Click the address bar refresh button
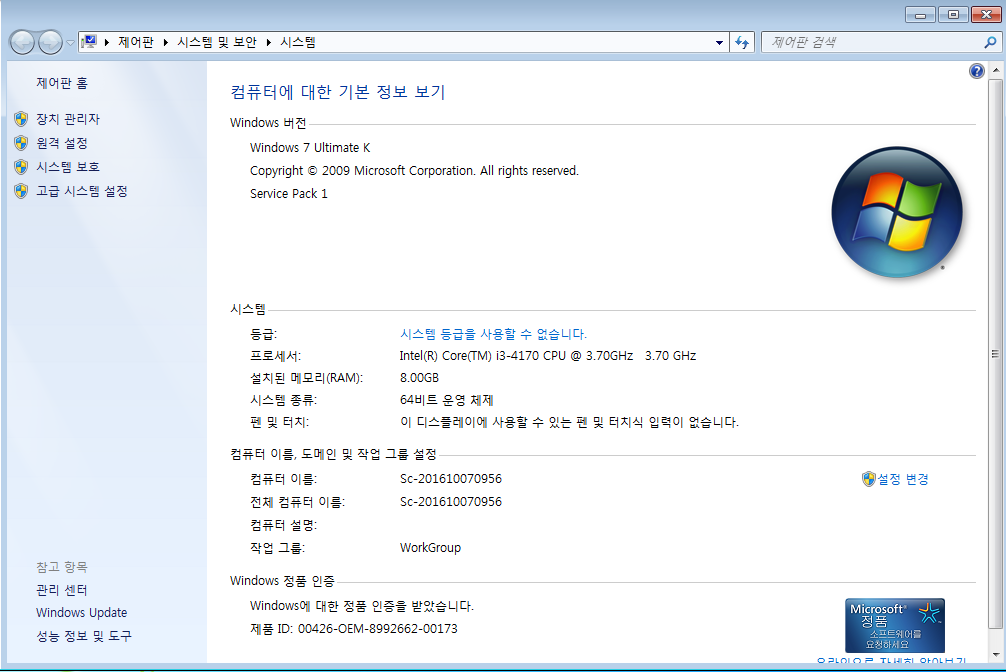This screenshot has width=1007, height=672. click(742, 42)
